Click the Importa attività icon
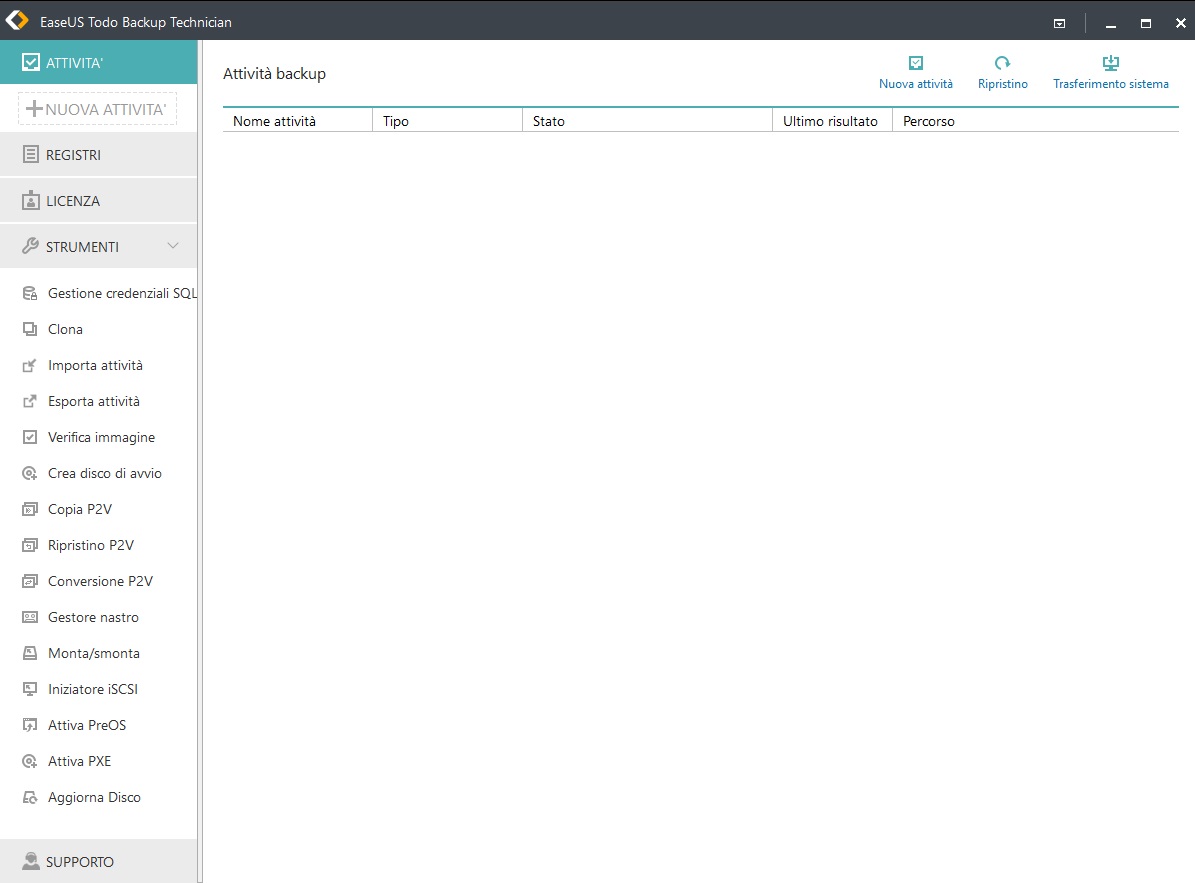 (x=30, y=366)
